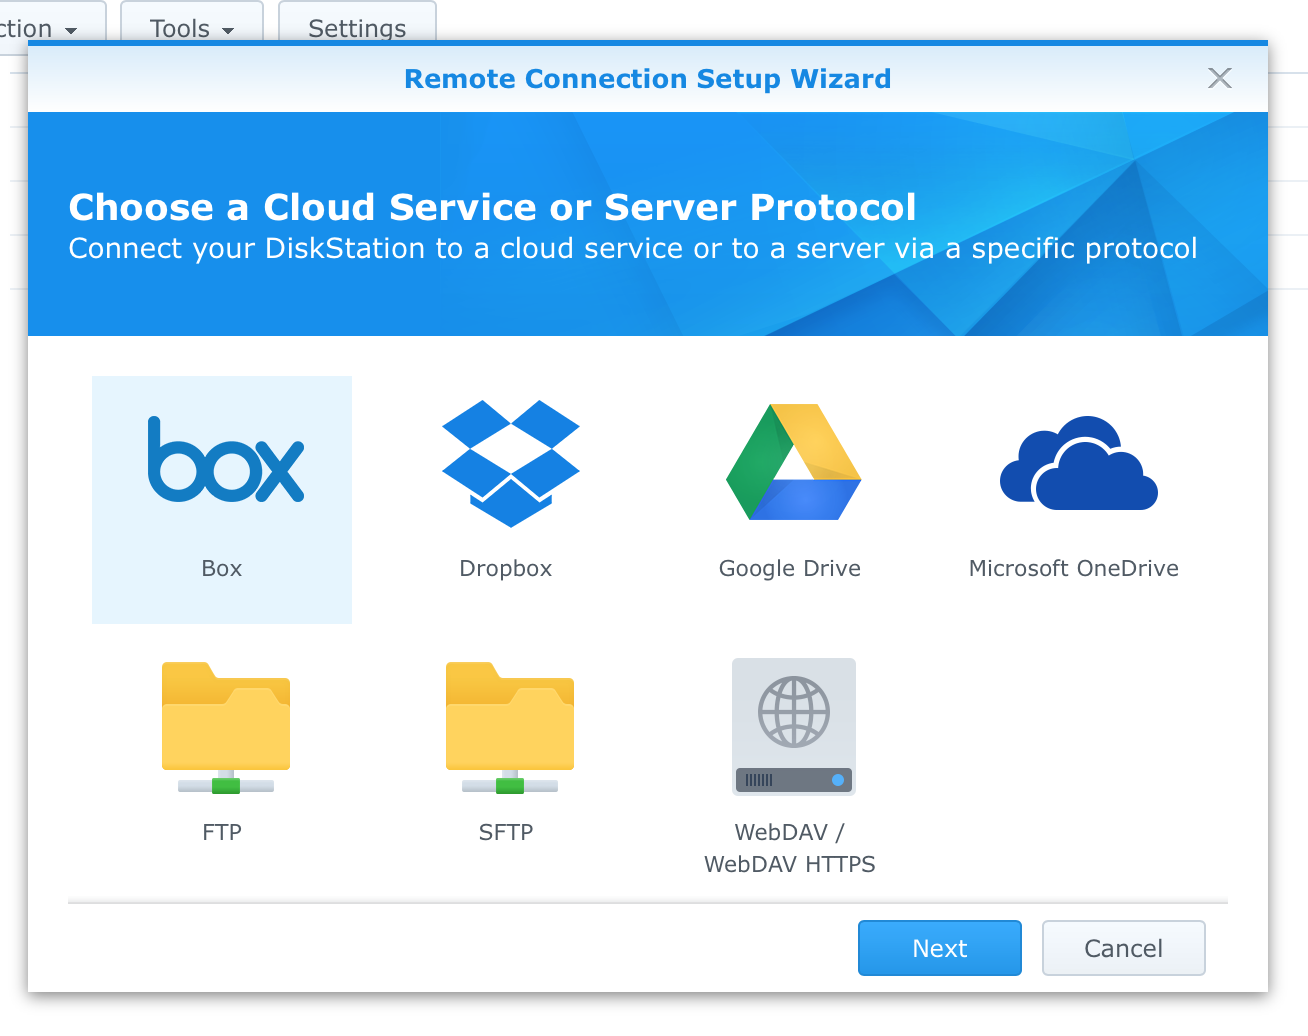The width and height of the screenshot is (1308, 1036).
Task: Pick the WebDAV globe server icon
Action: (x=793, y=727)
